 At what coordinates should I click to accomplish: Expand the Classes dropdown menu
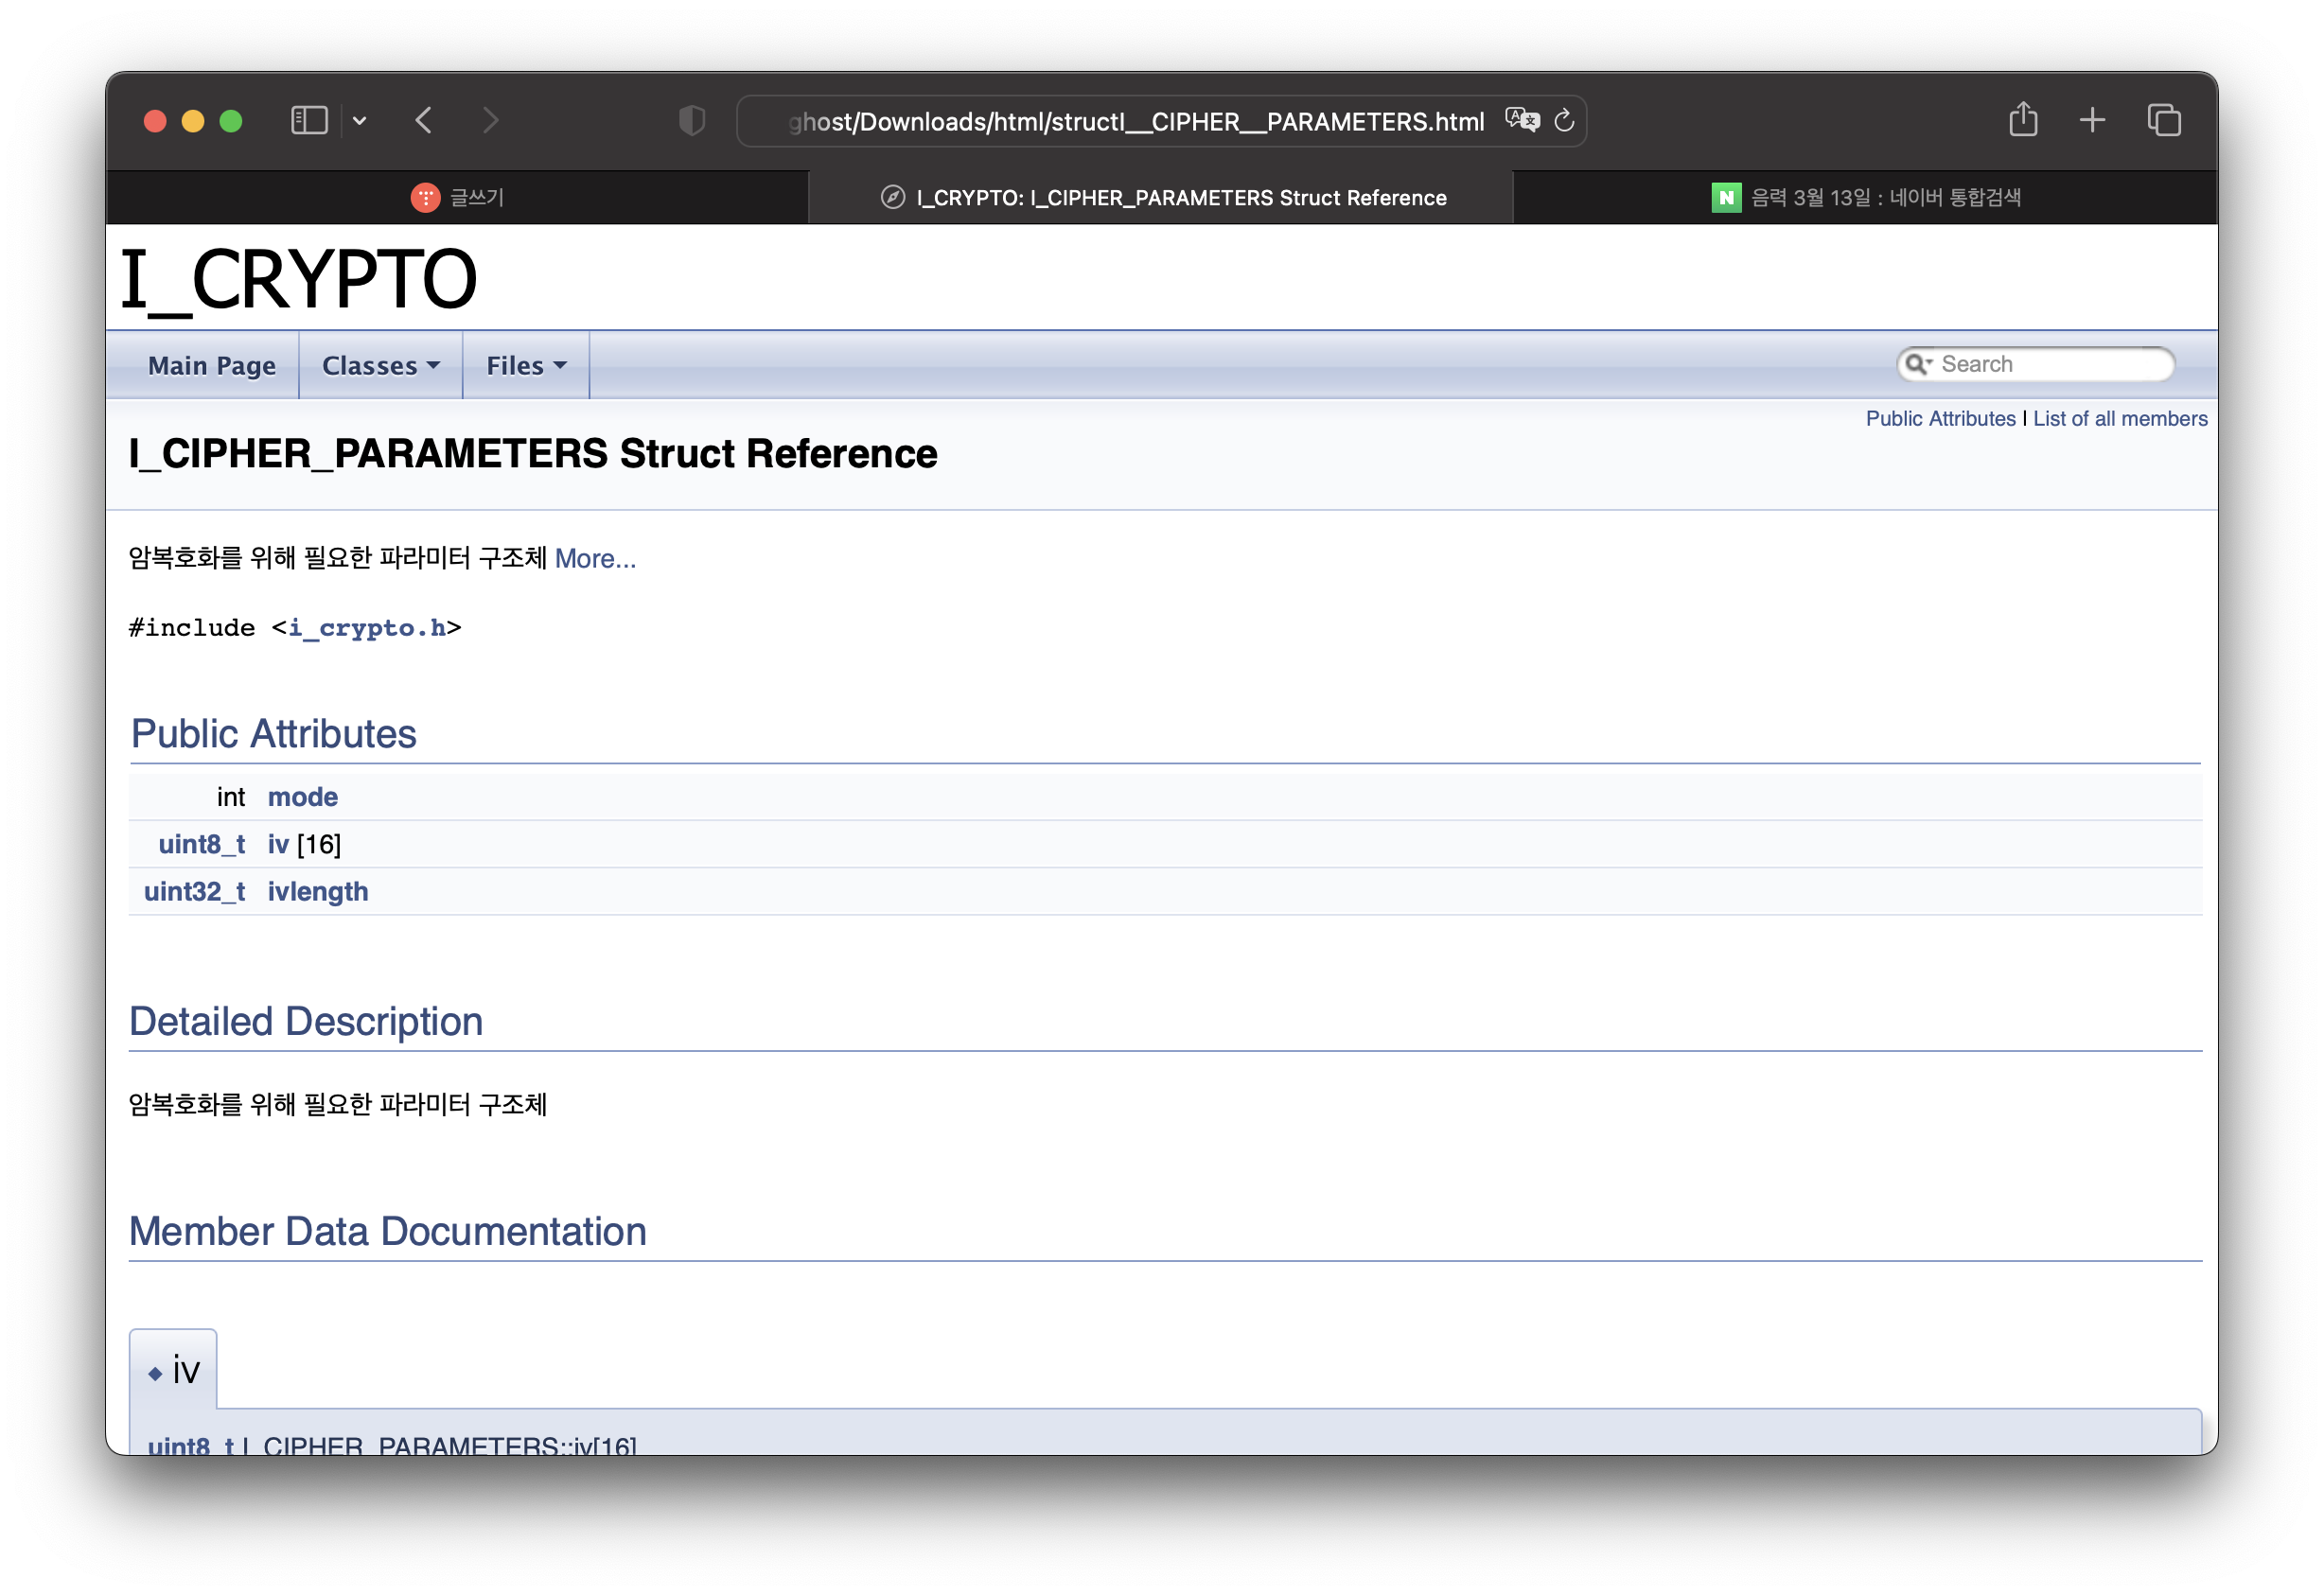pyautogui.click(x=380, y=366)
